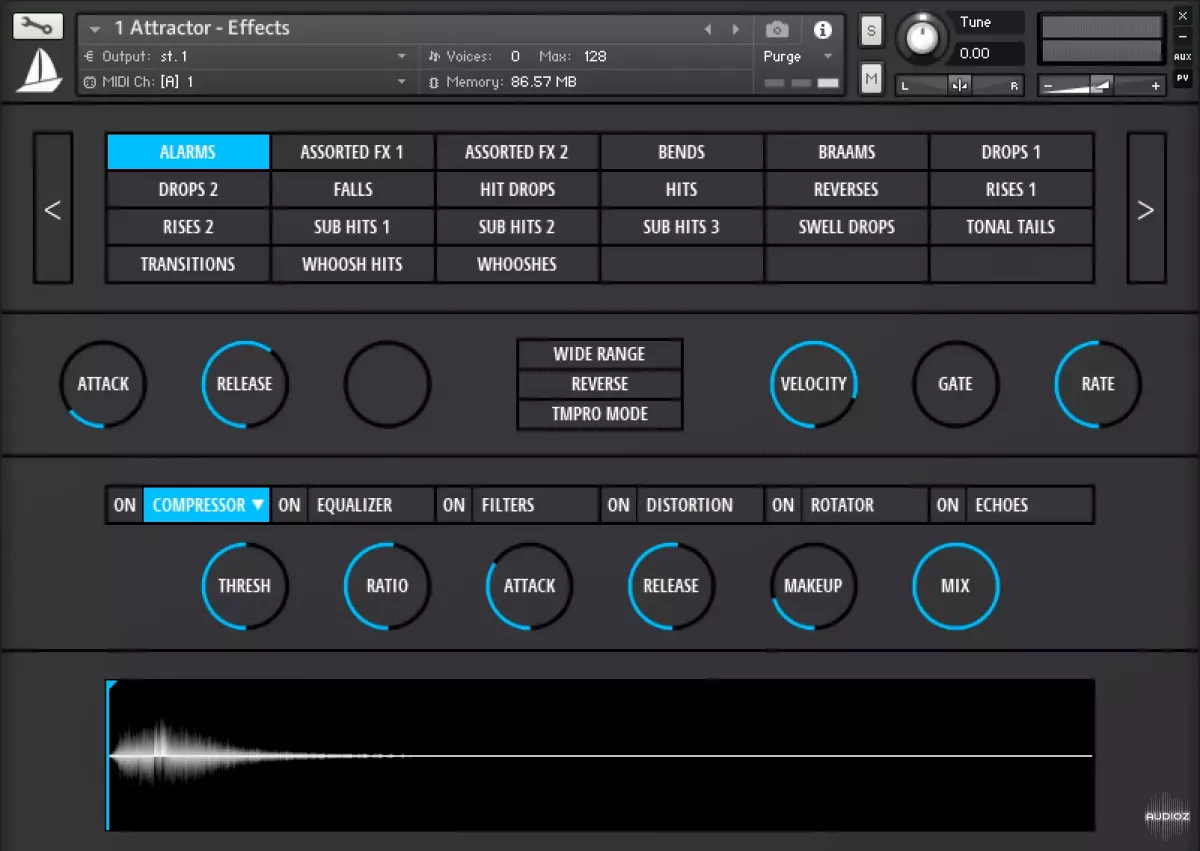The width and height of the screenshot is (1200, 851).
Task: Click the Tune knob
Action: 923,39
